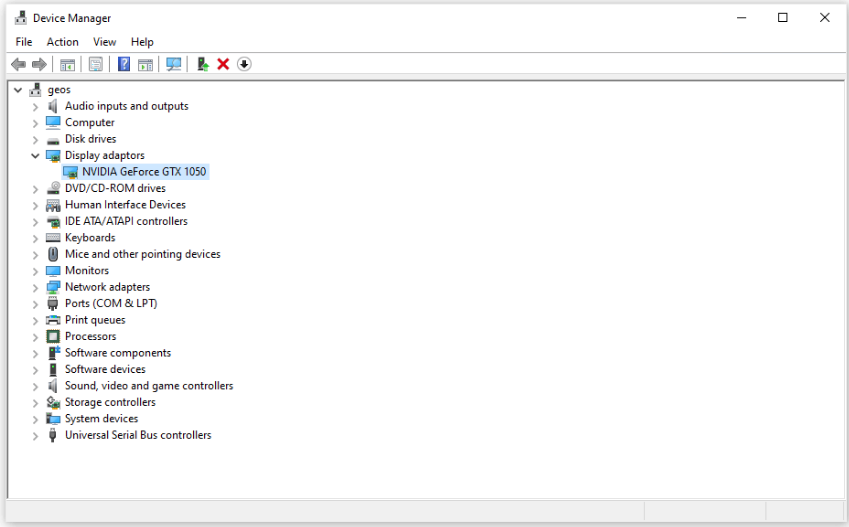Expand the Universal Serial Bus controllers node

tap(36, 436)
